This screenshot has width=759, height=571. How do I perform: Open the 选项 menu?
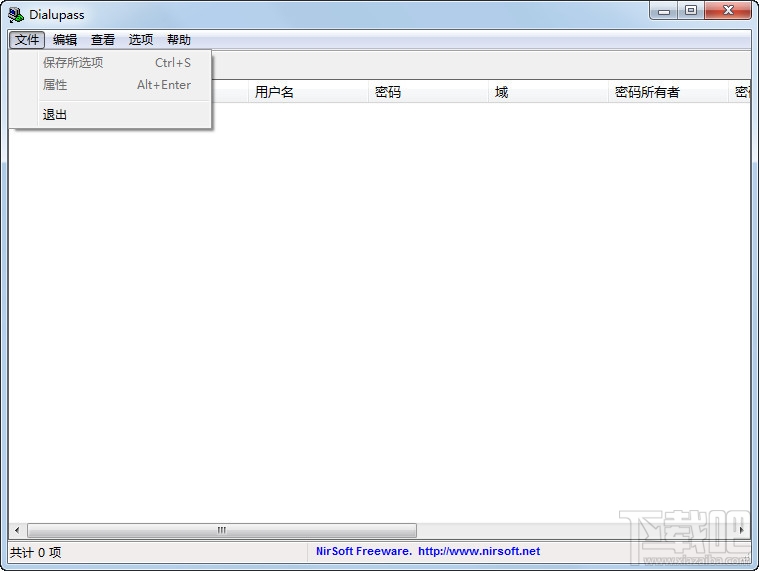(x=141, y=40)
